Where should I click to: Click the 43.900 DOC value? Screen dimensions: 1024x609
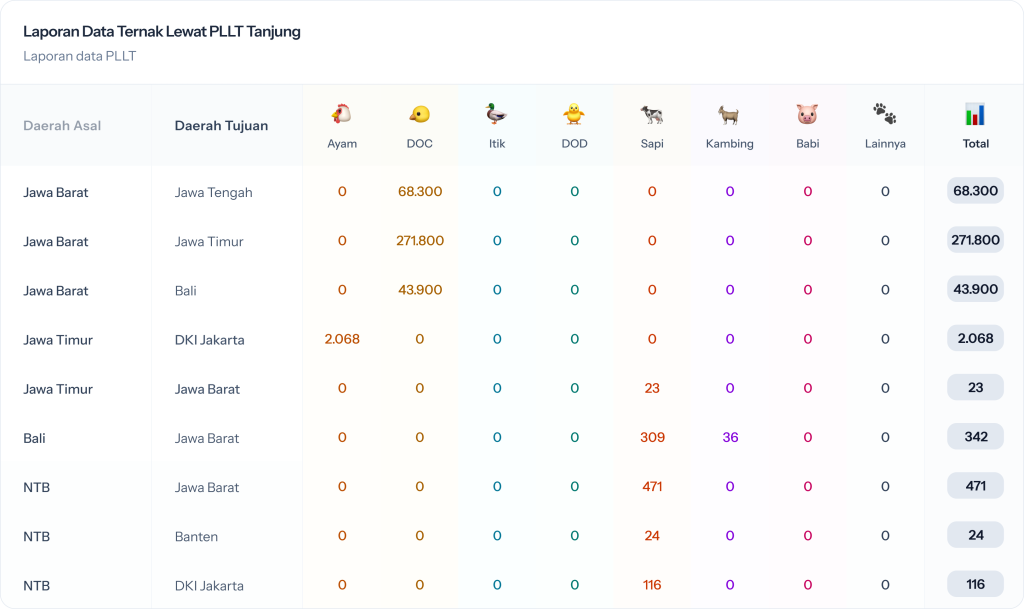(x=420, y=290)
